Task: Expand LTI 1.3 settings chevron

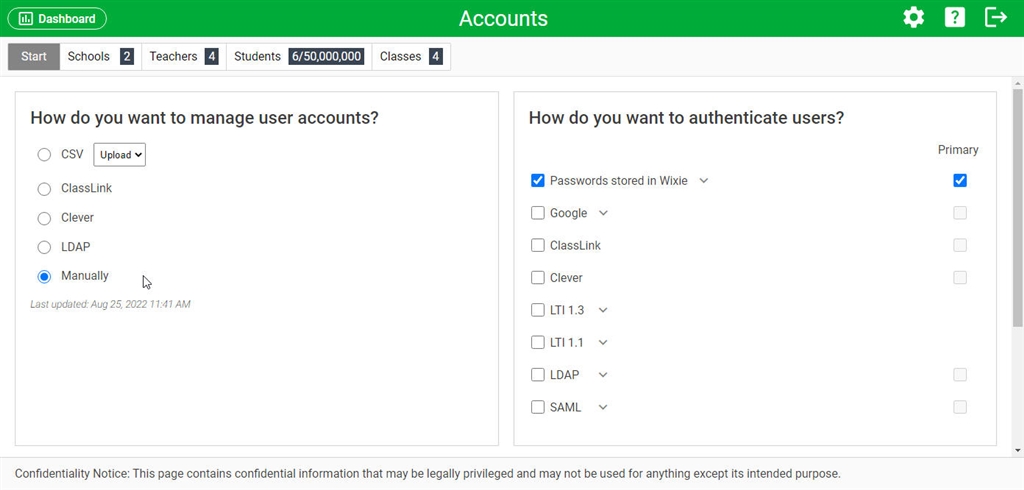Action: click(603, 310)
